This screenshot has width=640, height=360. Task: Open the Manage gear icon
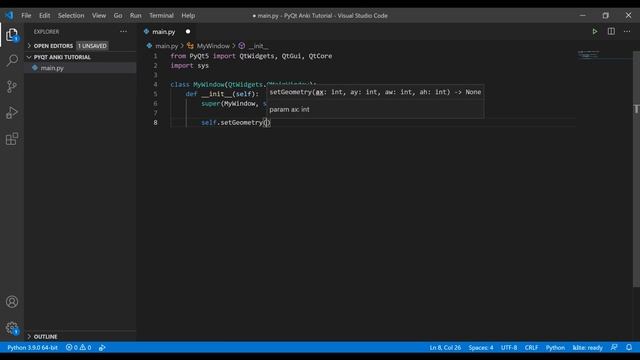[12, 328]
